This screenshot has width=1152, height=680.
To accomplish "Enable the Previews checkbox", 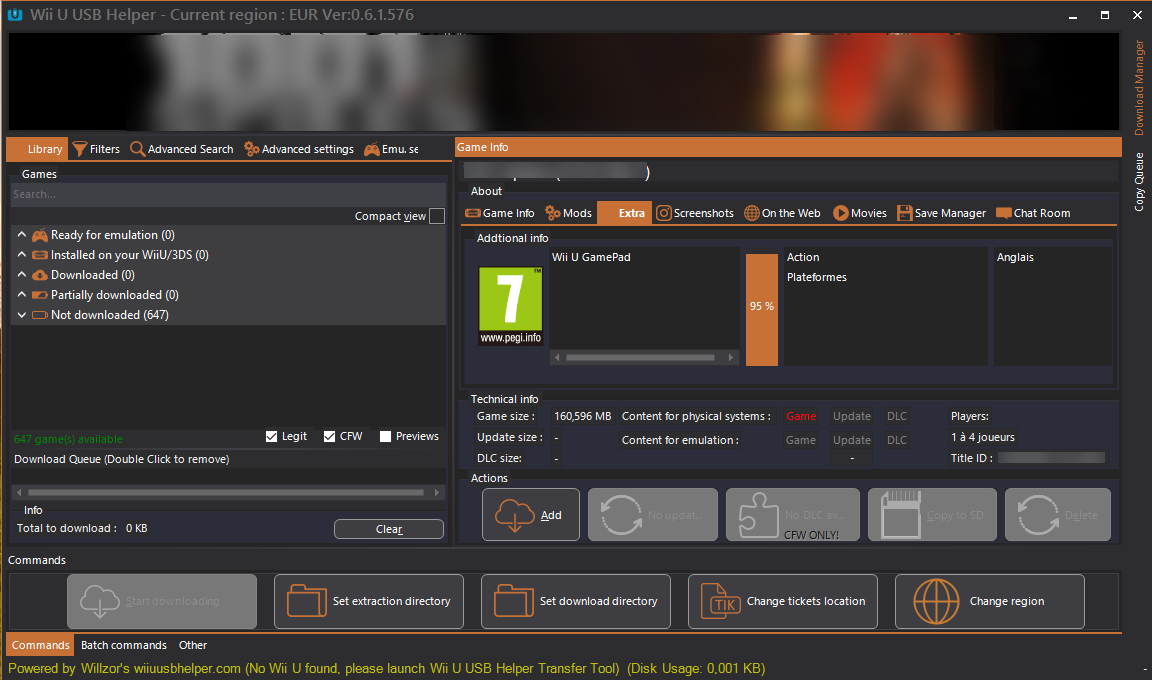I will click(386, 436).
